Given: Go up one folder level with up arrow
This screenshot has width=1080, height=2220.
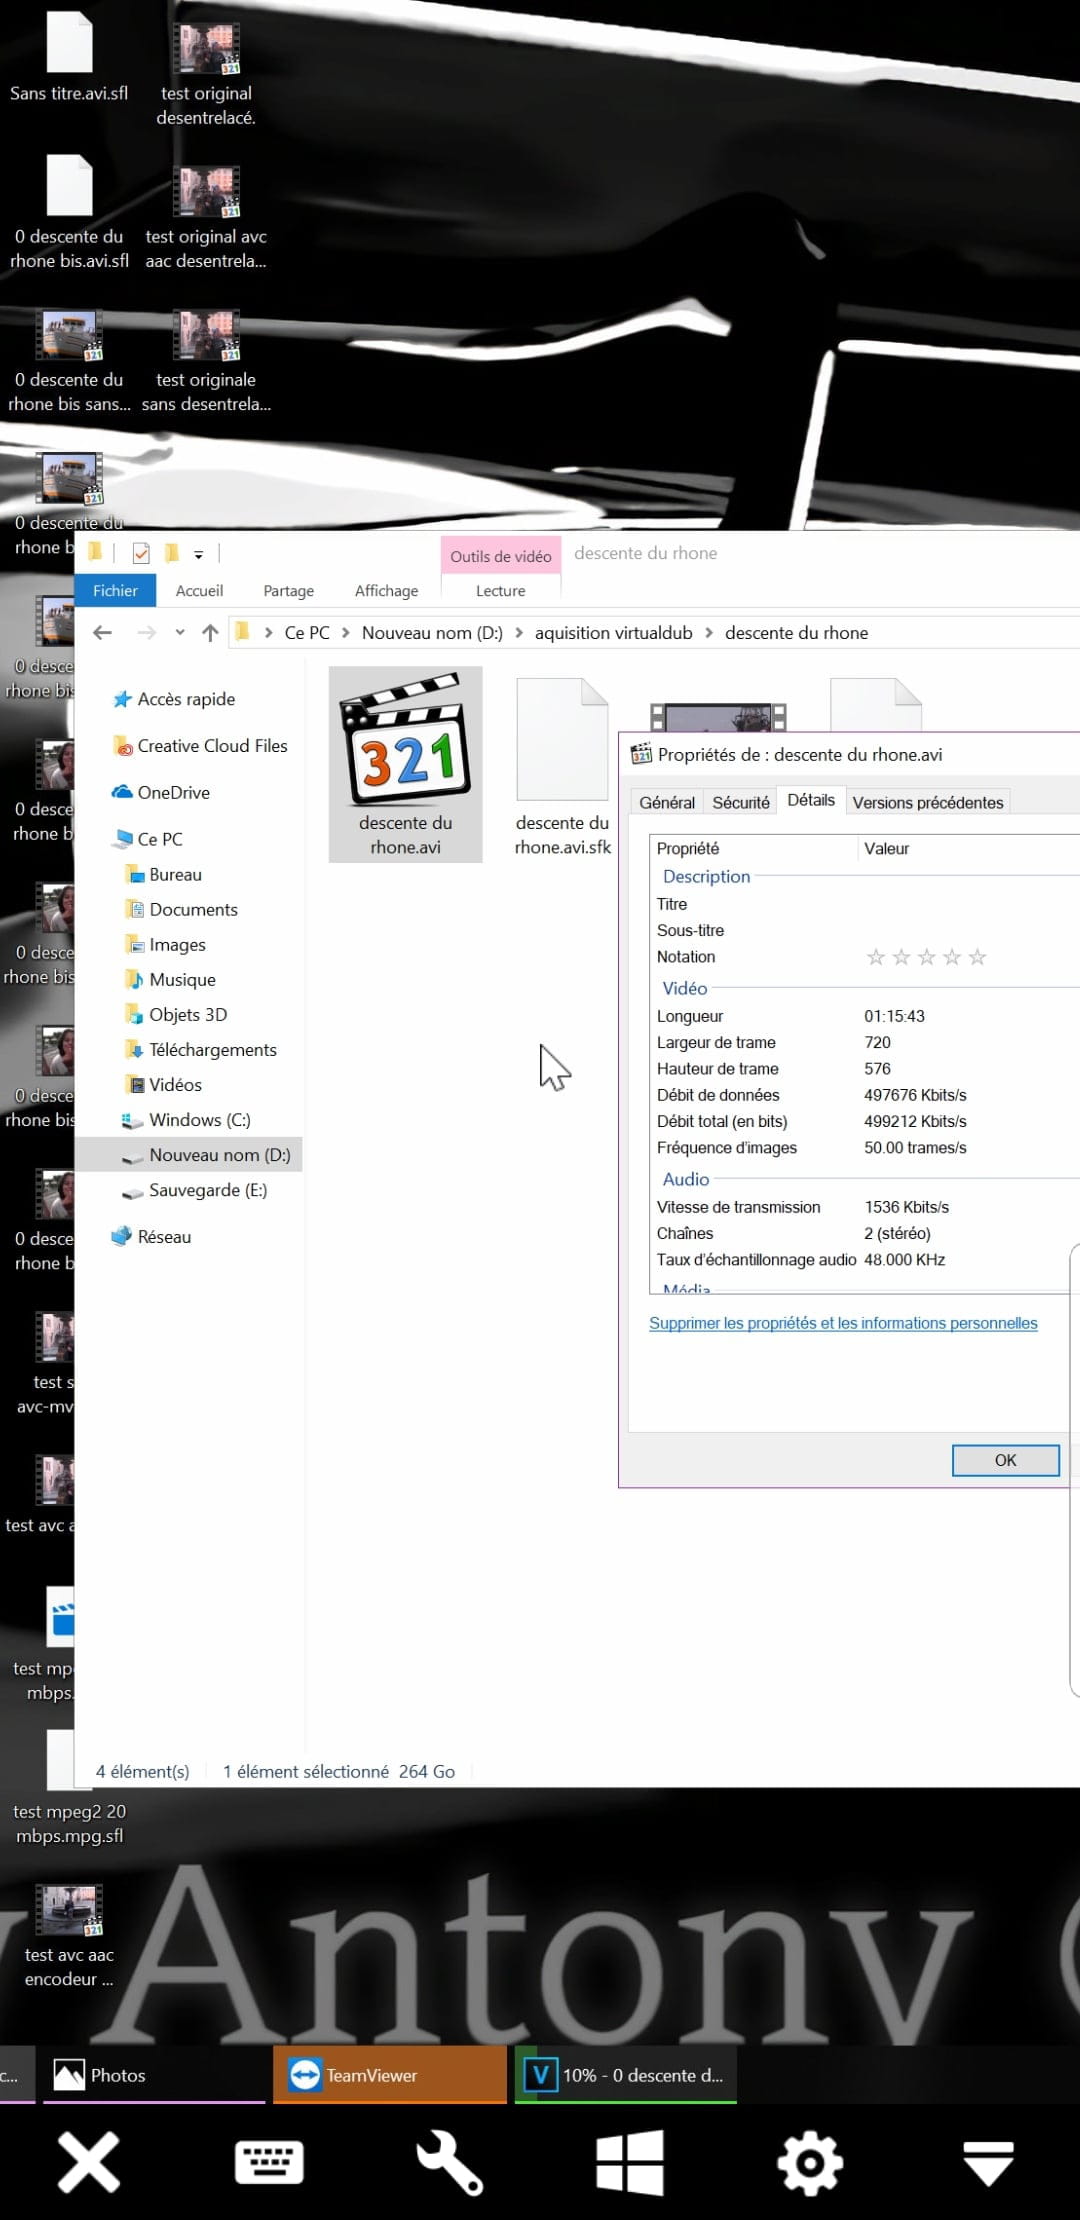Looking at the screenshot, I should [x=210, y=633].
